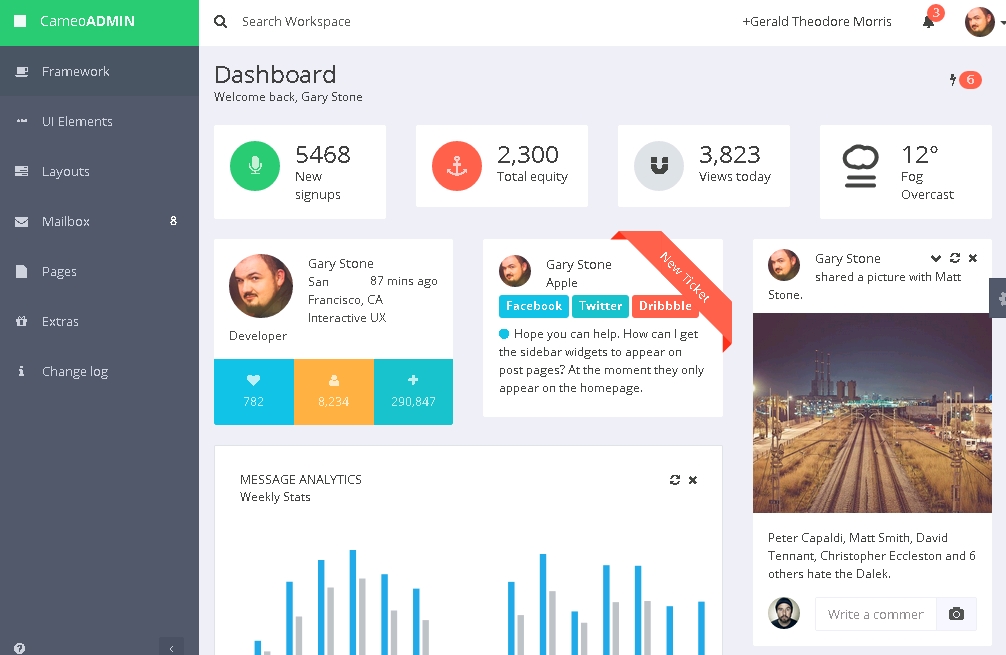
Task: Refresh the Message Analytics widget
Action: pos(675,480)
